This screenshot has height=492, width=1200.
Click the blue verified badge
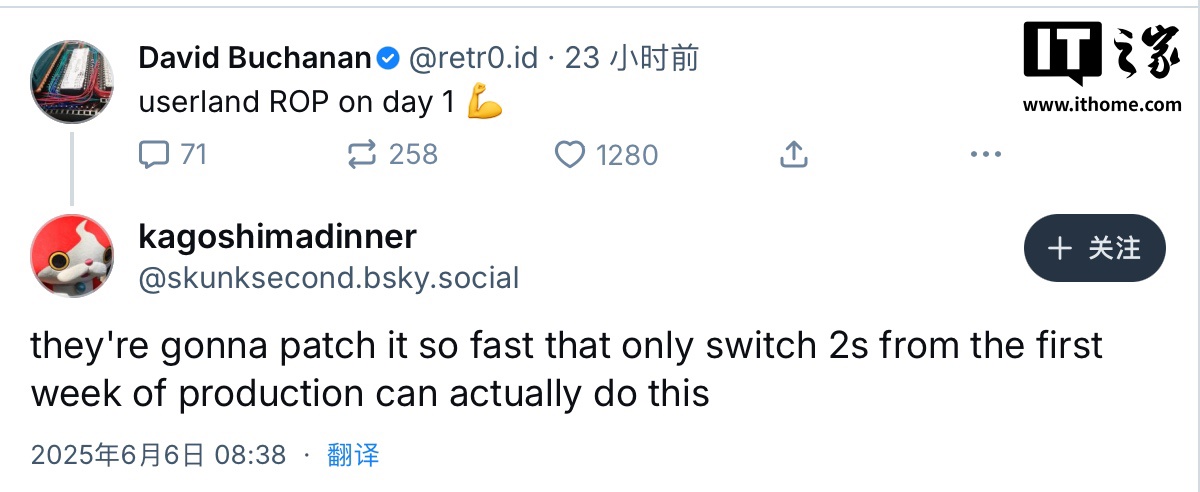pos(387,60)
